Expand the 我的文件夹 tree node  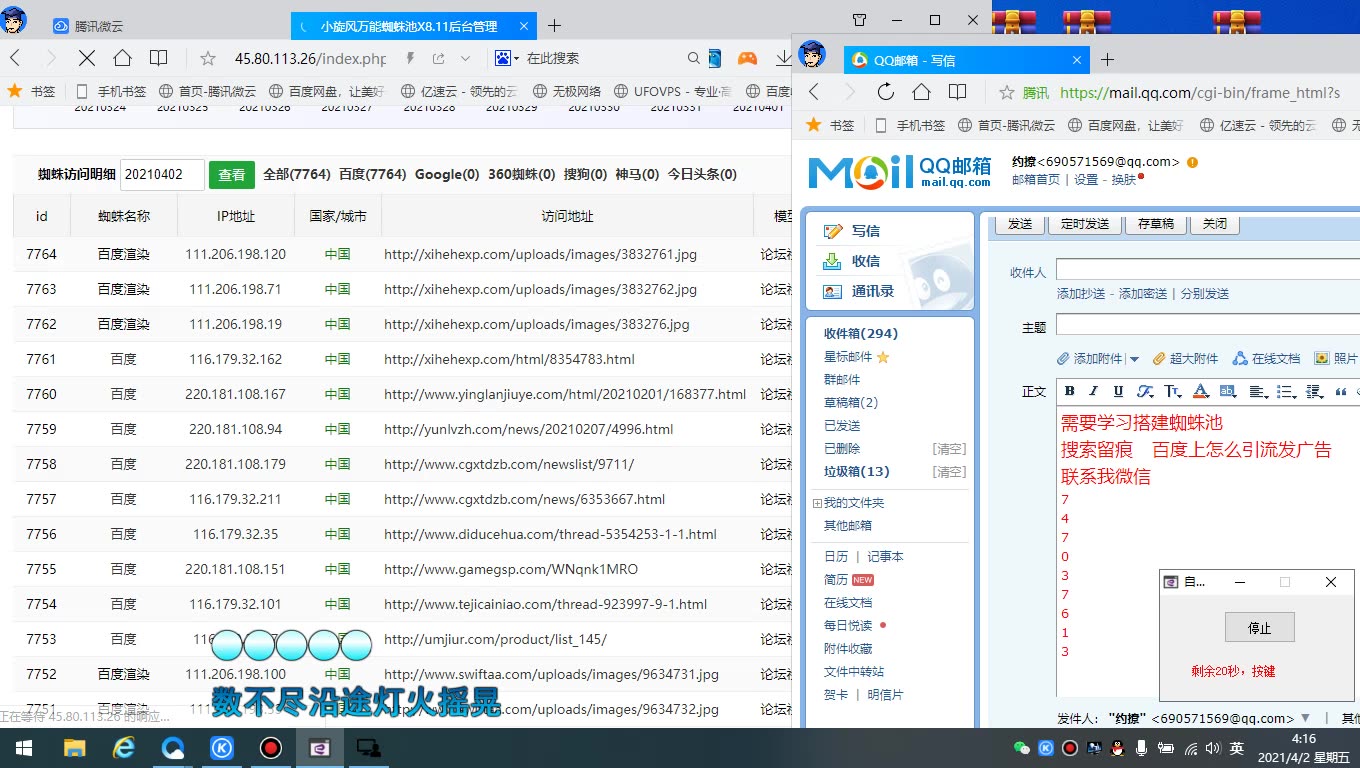(817, 503)
